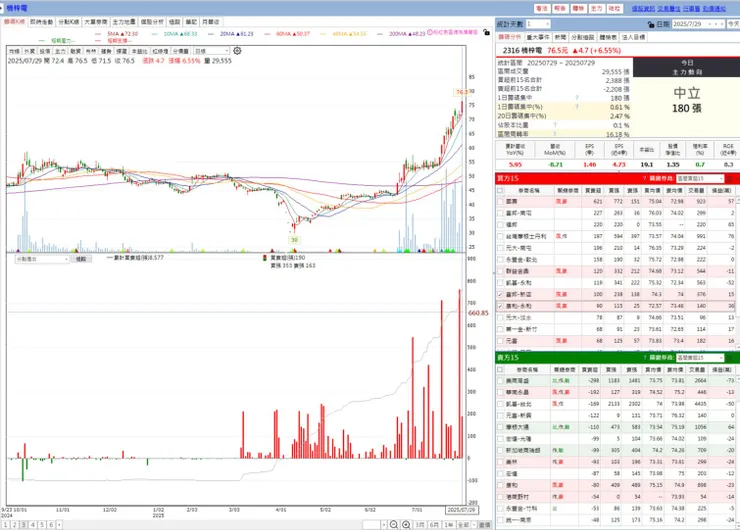Screen dimensions: 740x530
Task: Zoom in the chart with plus magnifier
Action: 406,524
